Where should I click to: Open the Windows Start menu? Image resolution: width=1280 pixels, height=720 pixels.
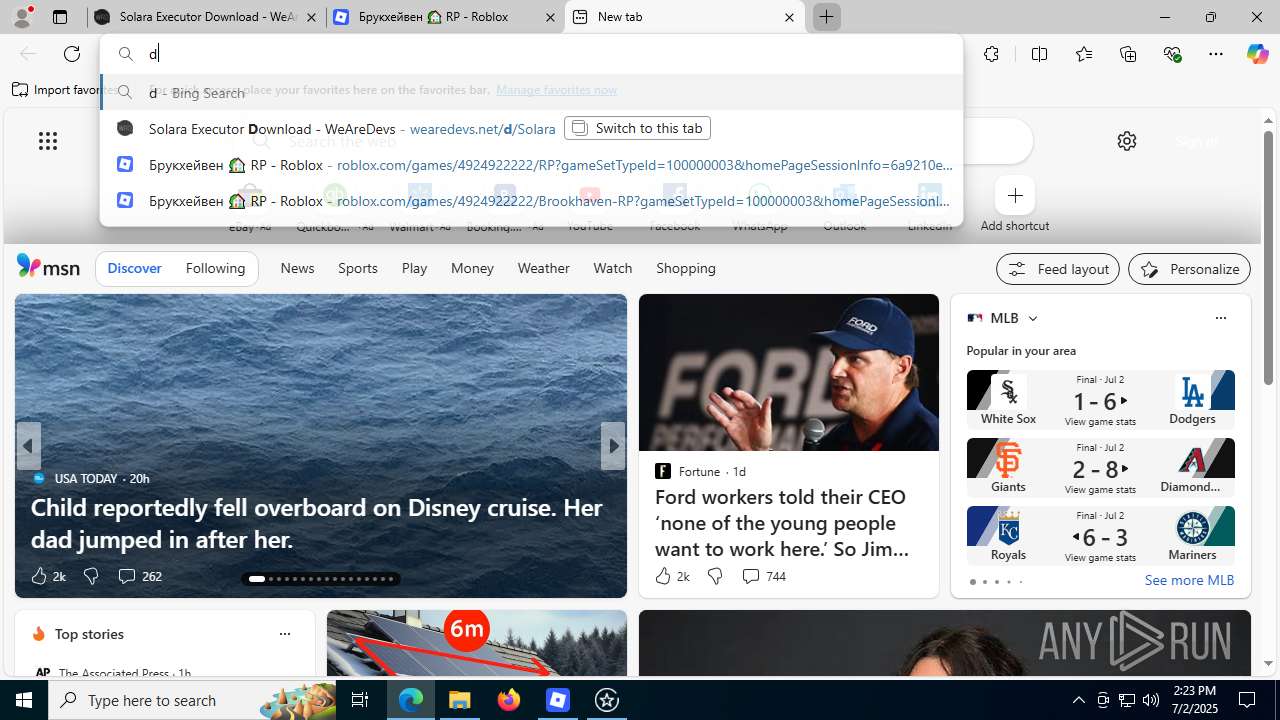24,700
